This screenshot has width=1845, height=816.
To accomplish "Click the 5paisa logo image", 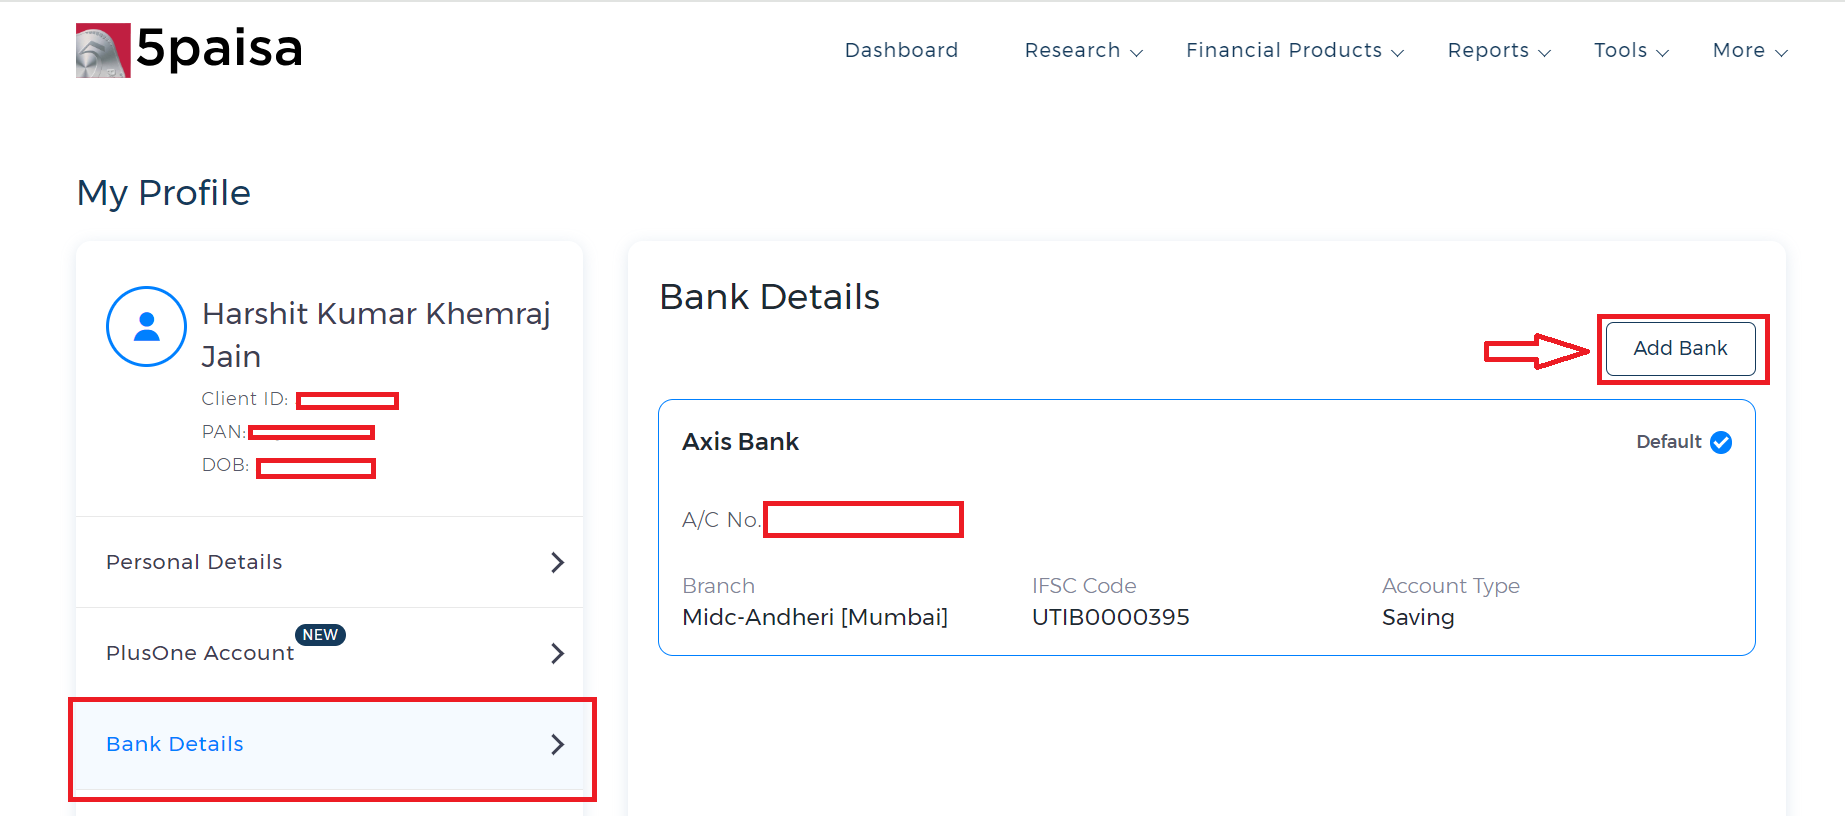I will click(103, 50).
